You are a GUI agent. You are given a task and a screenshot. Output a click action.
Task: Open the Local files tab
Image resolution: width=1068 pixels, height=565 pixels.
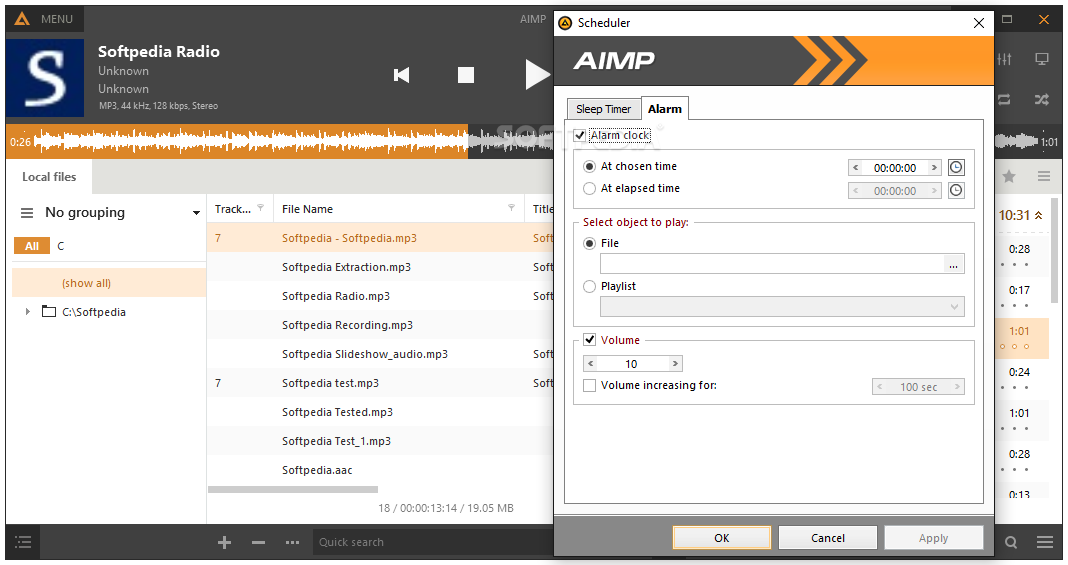pyautogui.click(x=49, y=177)
